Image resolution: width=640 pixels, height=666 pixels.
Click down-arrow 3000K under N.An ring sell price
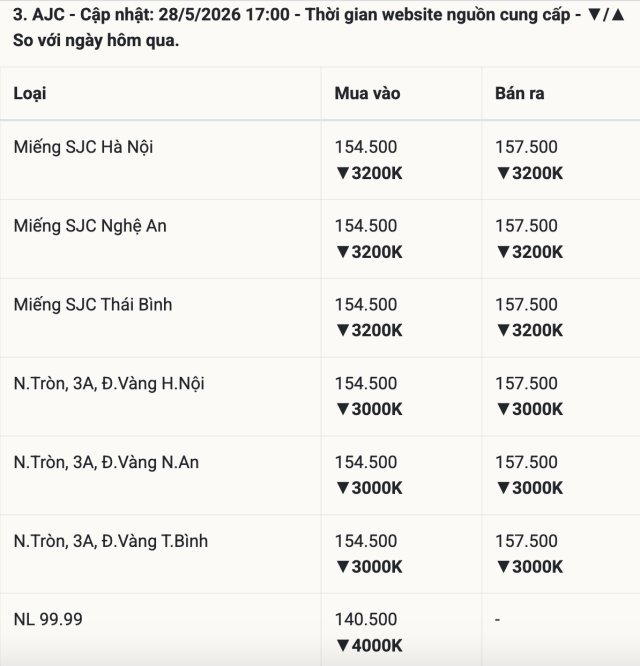pos(529,488)
